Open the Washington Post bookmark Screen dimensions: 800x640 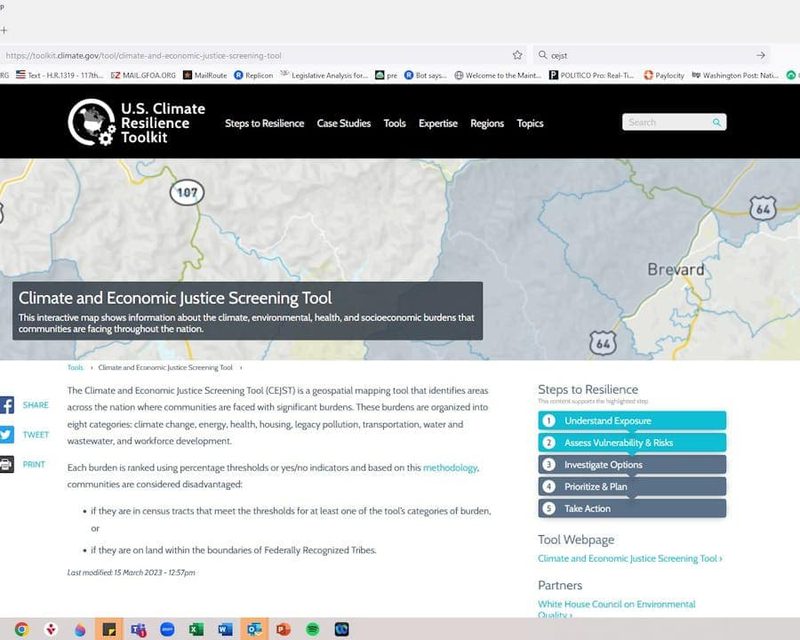[735, 75]
